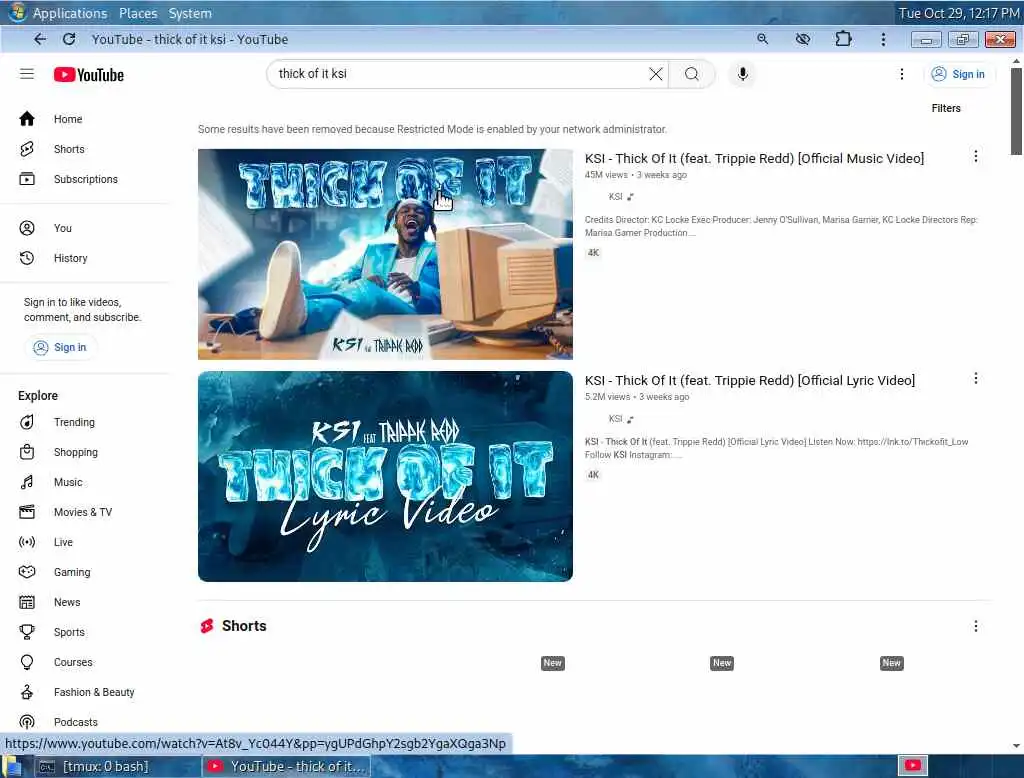Open the browser extensions puzzle icon
1024x778 pixels.
pos(843,39)
